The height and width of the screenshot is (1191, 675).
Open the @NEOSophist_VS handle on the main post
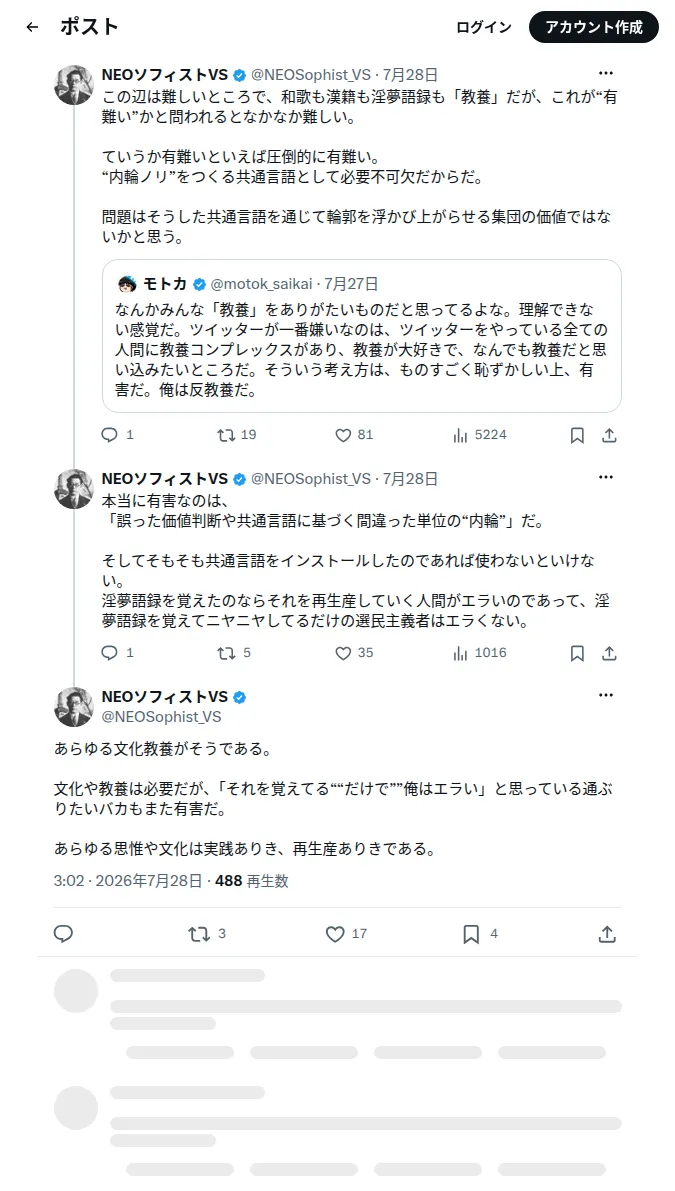click(161, 716)
